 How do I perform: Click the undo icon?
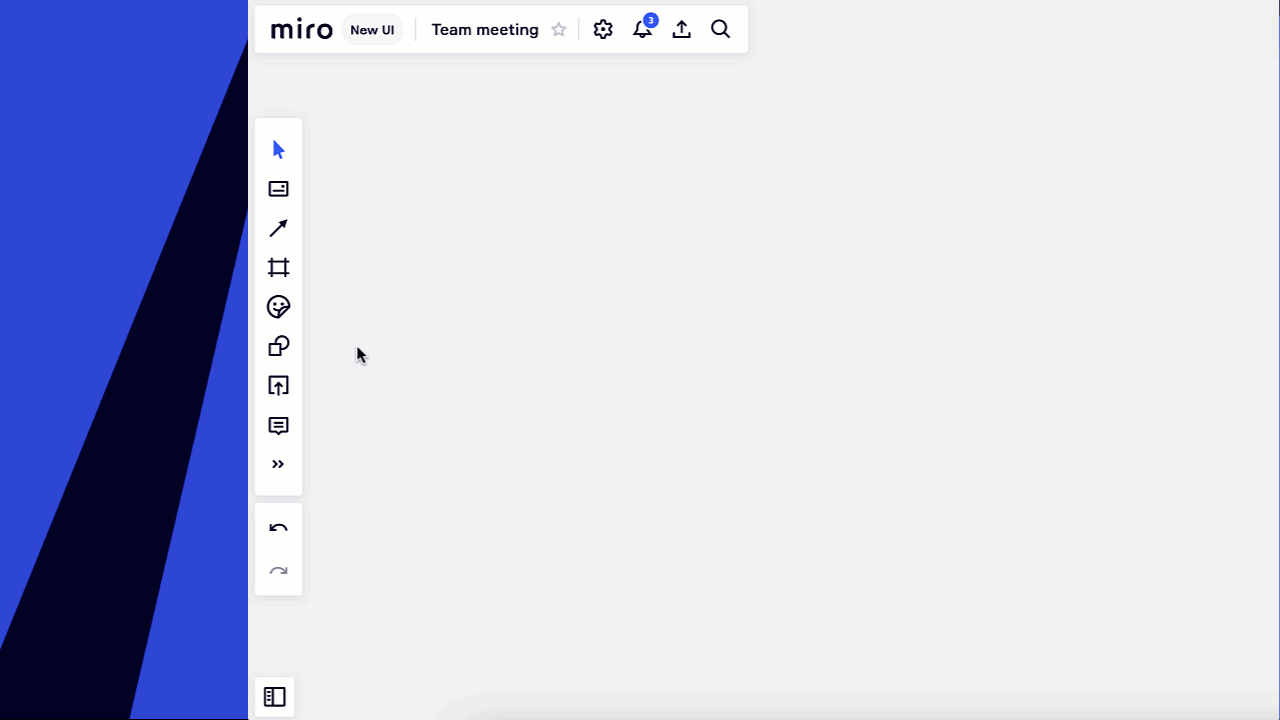278,528
